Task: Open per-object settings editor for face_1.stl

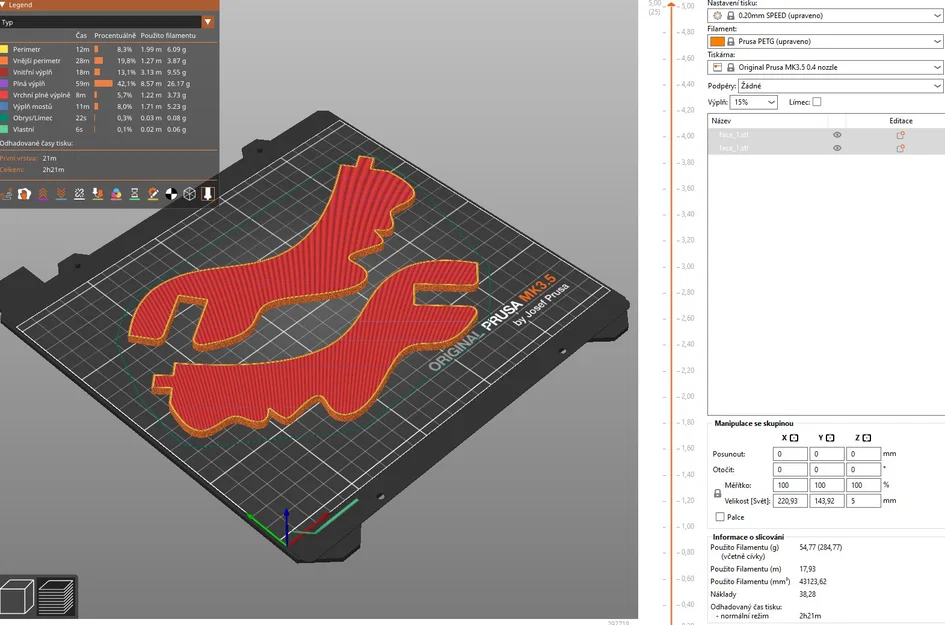Action: (901, 134)
